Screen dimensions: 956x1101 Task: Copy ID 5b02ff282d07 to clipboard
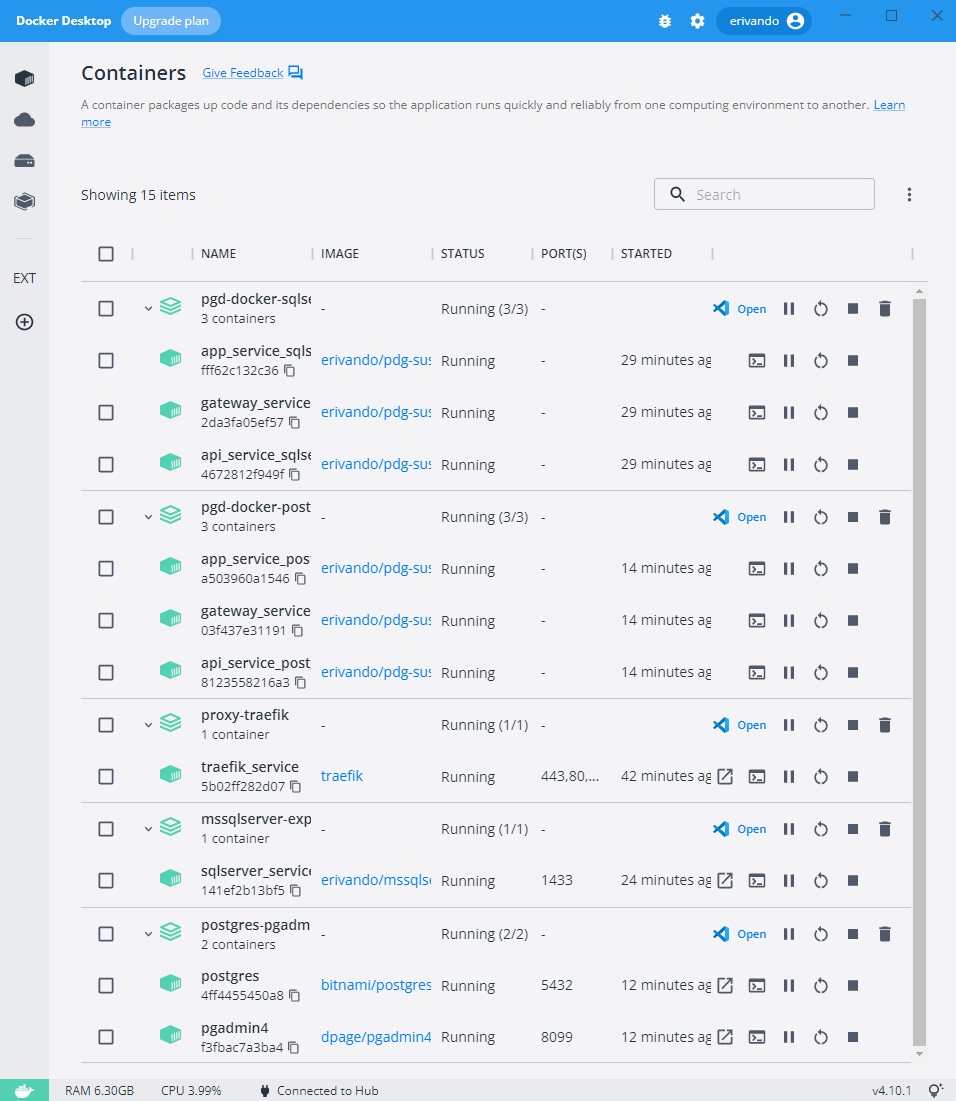[296, 786]
